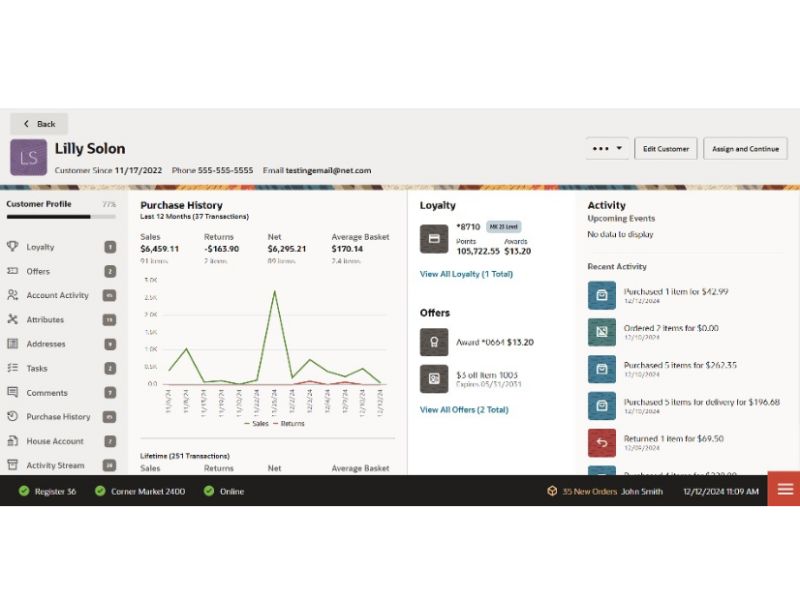Select Purchase History in the sidebar
800x600 pixels.
58,417
